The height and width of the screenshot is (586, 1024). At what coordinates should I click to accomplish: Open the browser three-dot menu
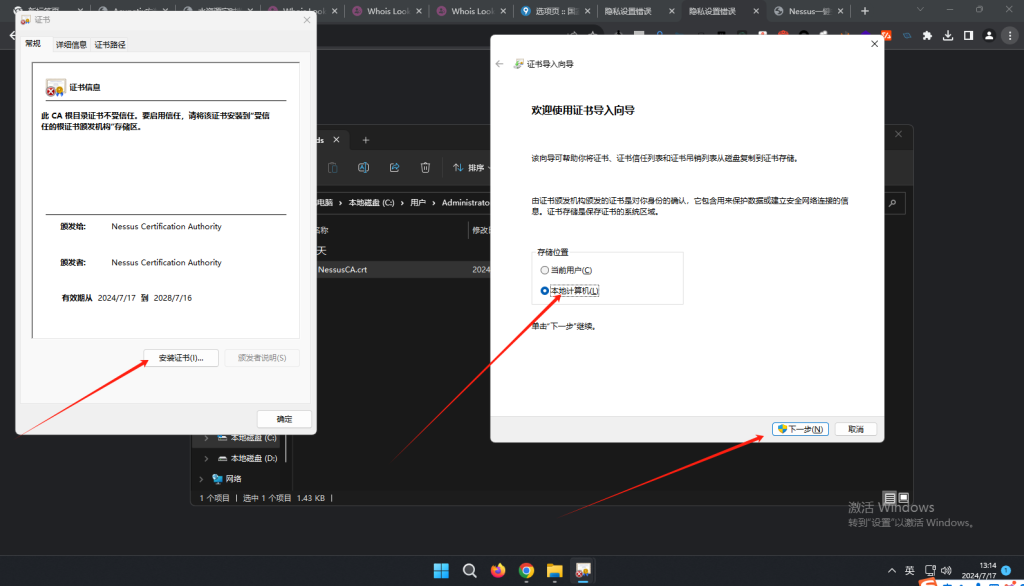(x=1010, y=36)
